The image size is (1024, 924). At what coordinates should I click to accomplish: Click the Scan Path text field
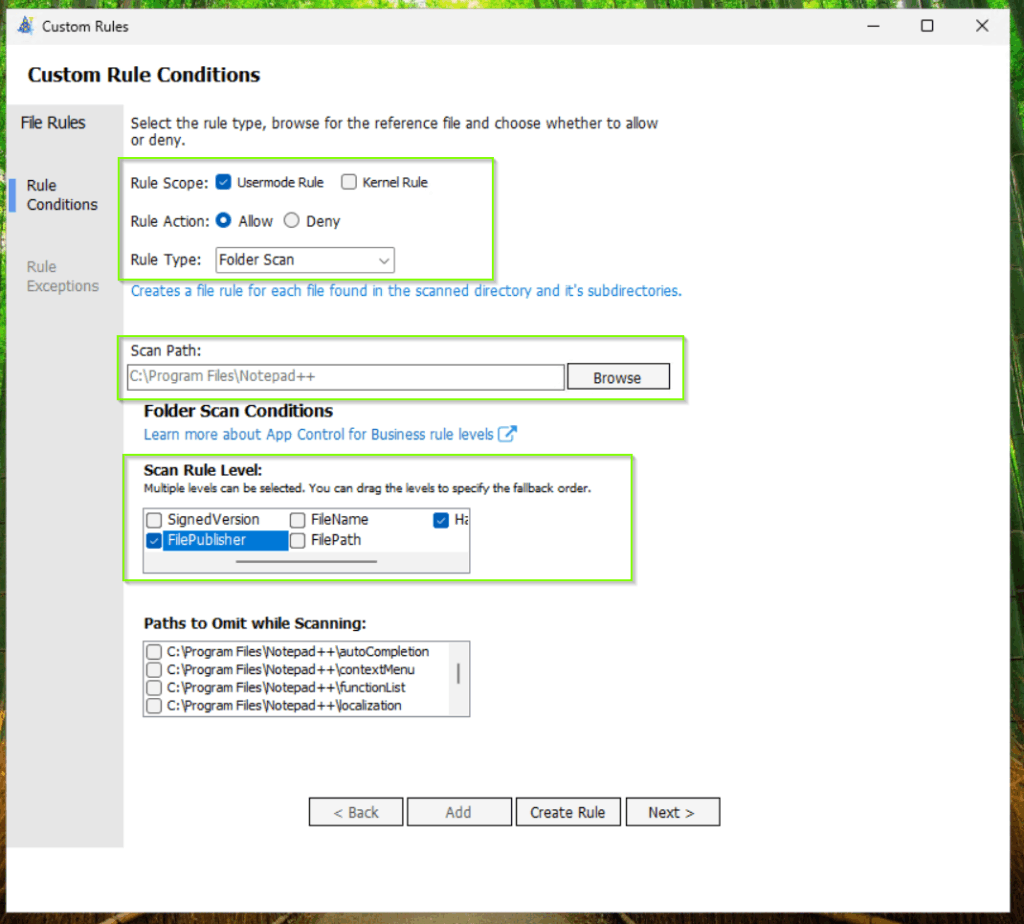(x=346, y=377)
